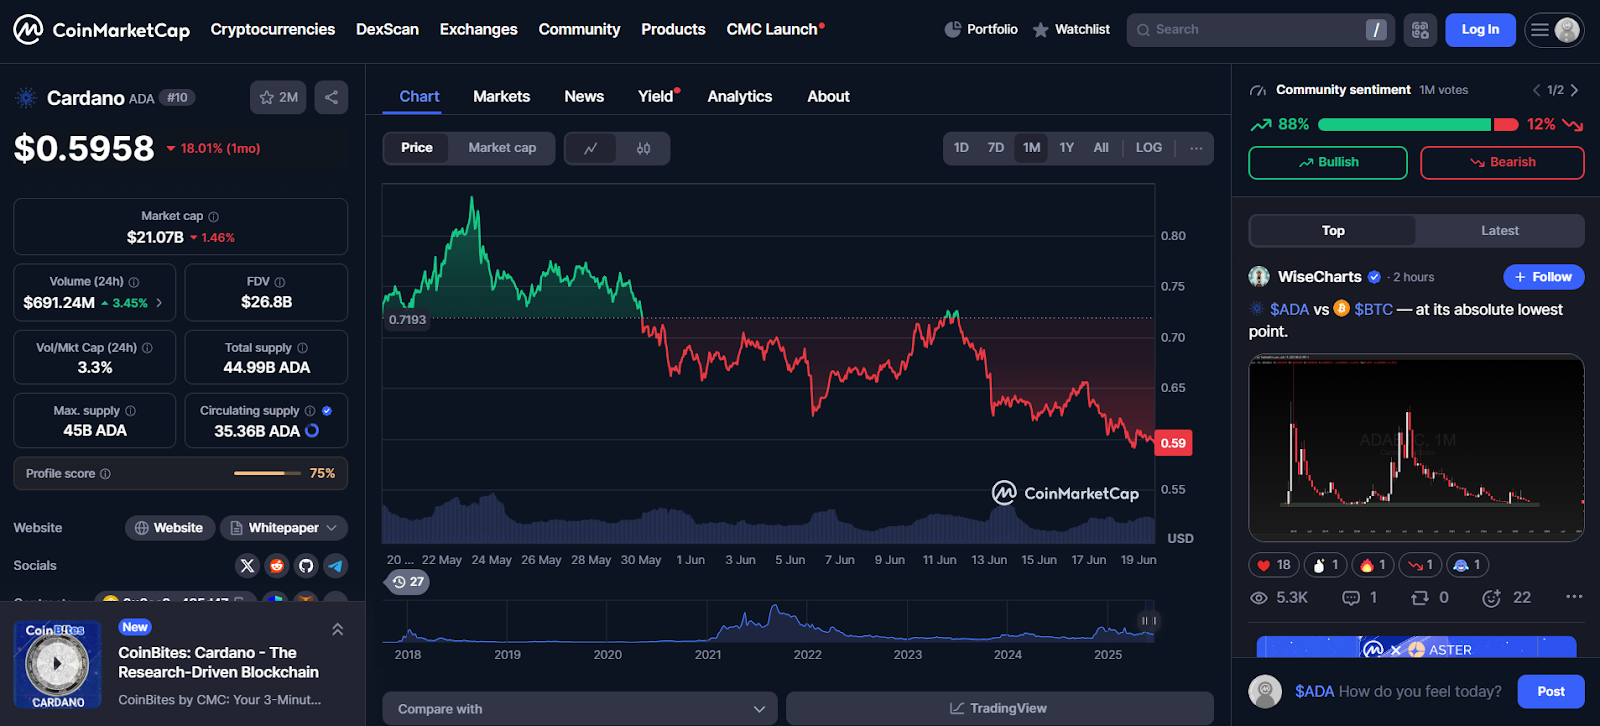Toggle LOG scale on chart

pyautogui.click(x=1149, y=148)
